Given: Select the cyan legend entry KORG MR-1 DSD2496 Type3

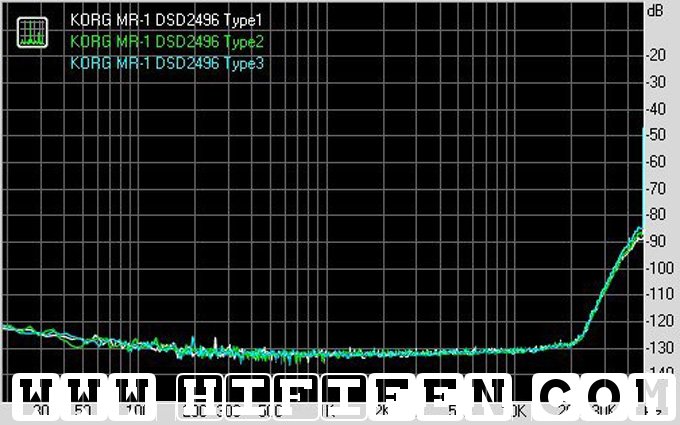Looking at the screenshot, I should click(x=167, y=63).
